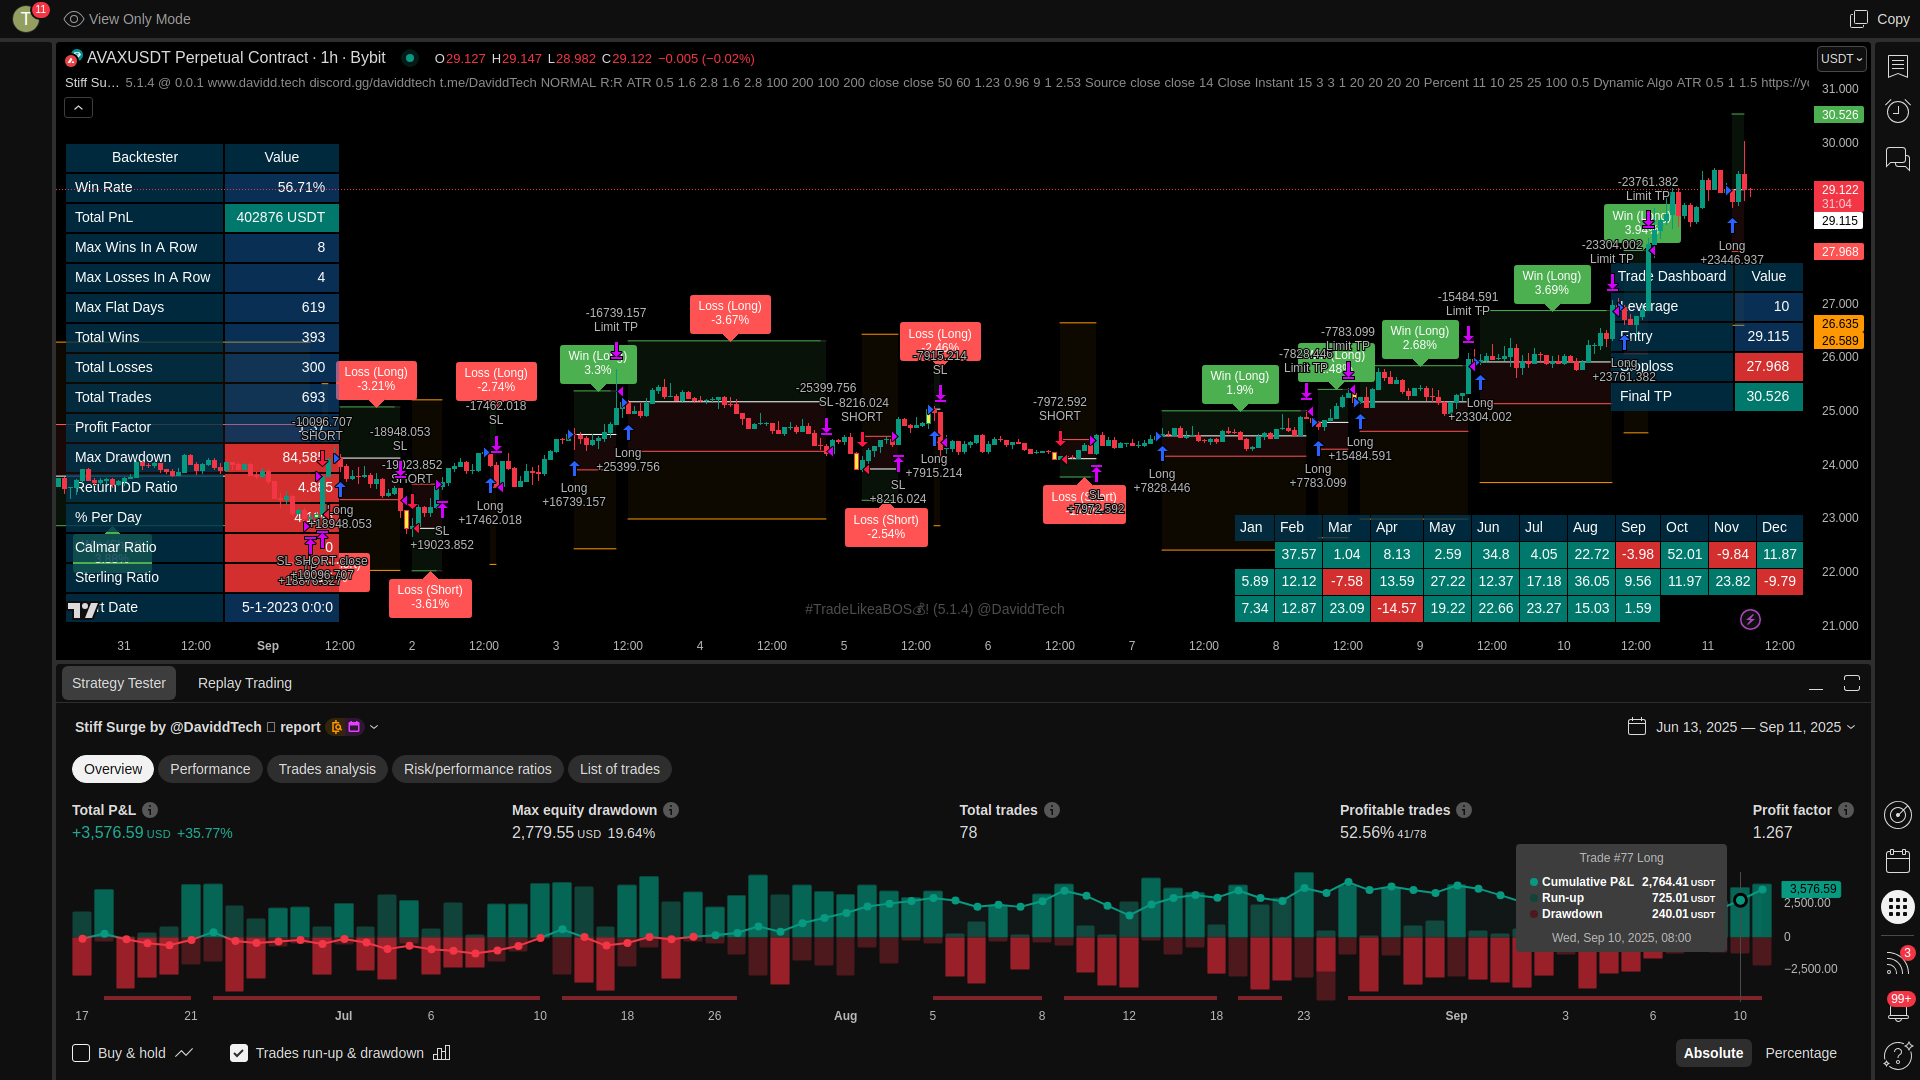Maximize the Strategy Tester panel
The image size is (1920, 1080).
coord(1852,683)
